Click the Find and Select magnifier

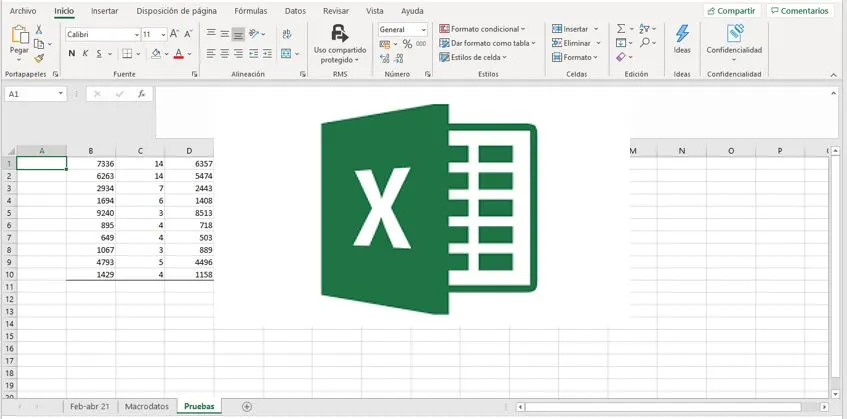click(x=644, y=43)
